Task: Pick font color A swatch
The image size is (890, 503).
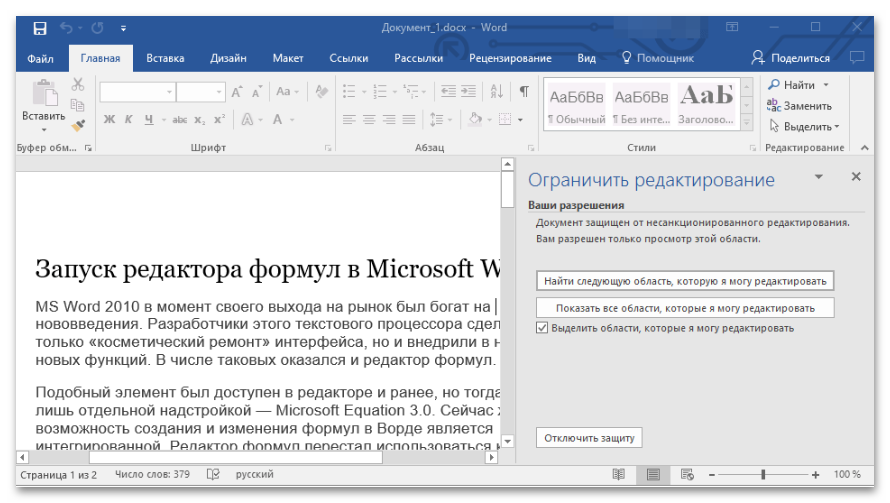Action: (x=278, y=119)
